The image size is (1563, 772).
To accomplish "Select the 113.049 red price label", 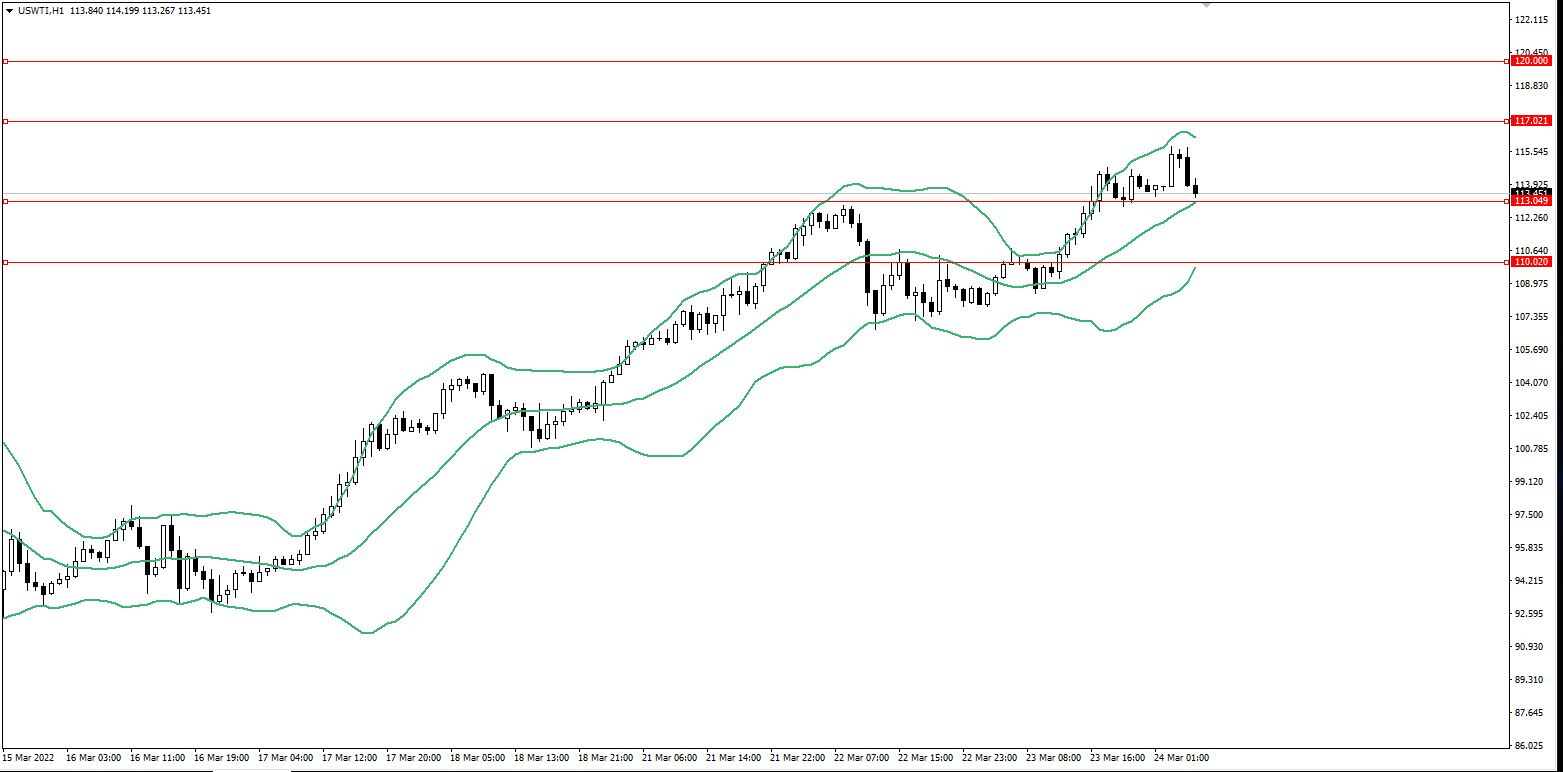I will pos(1531,201).
